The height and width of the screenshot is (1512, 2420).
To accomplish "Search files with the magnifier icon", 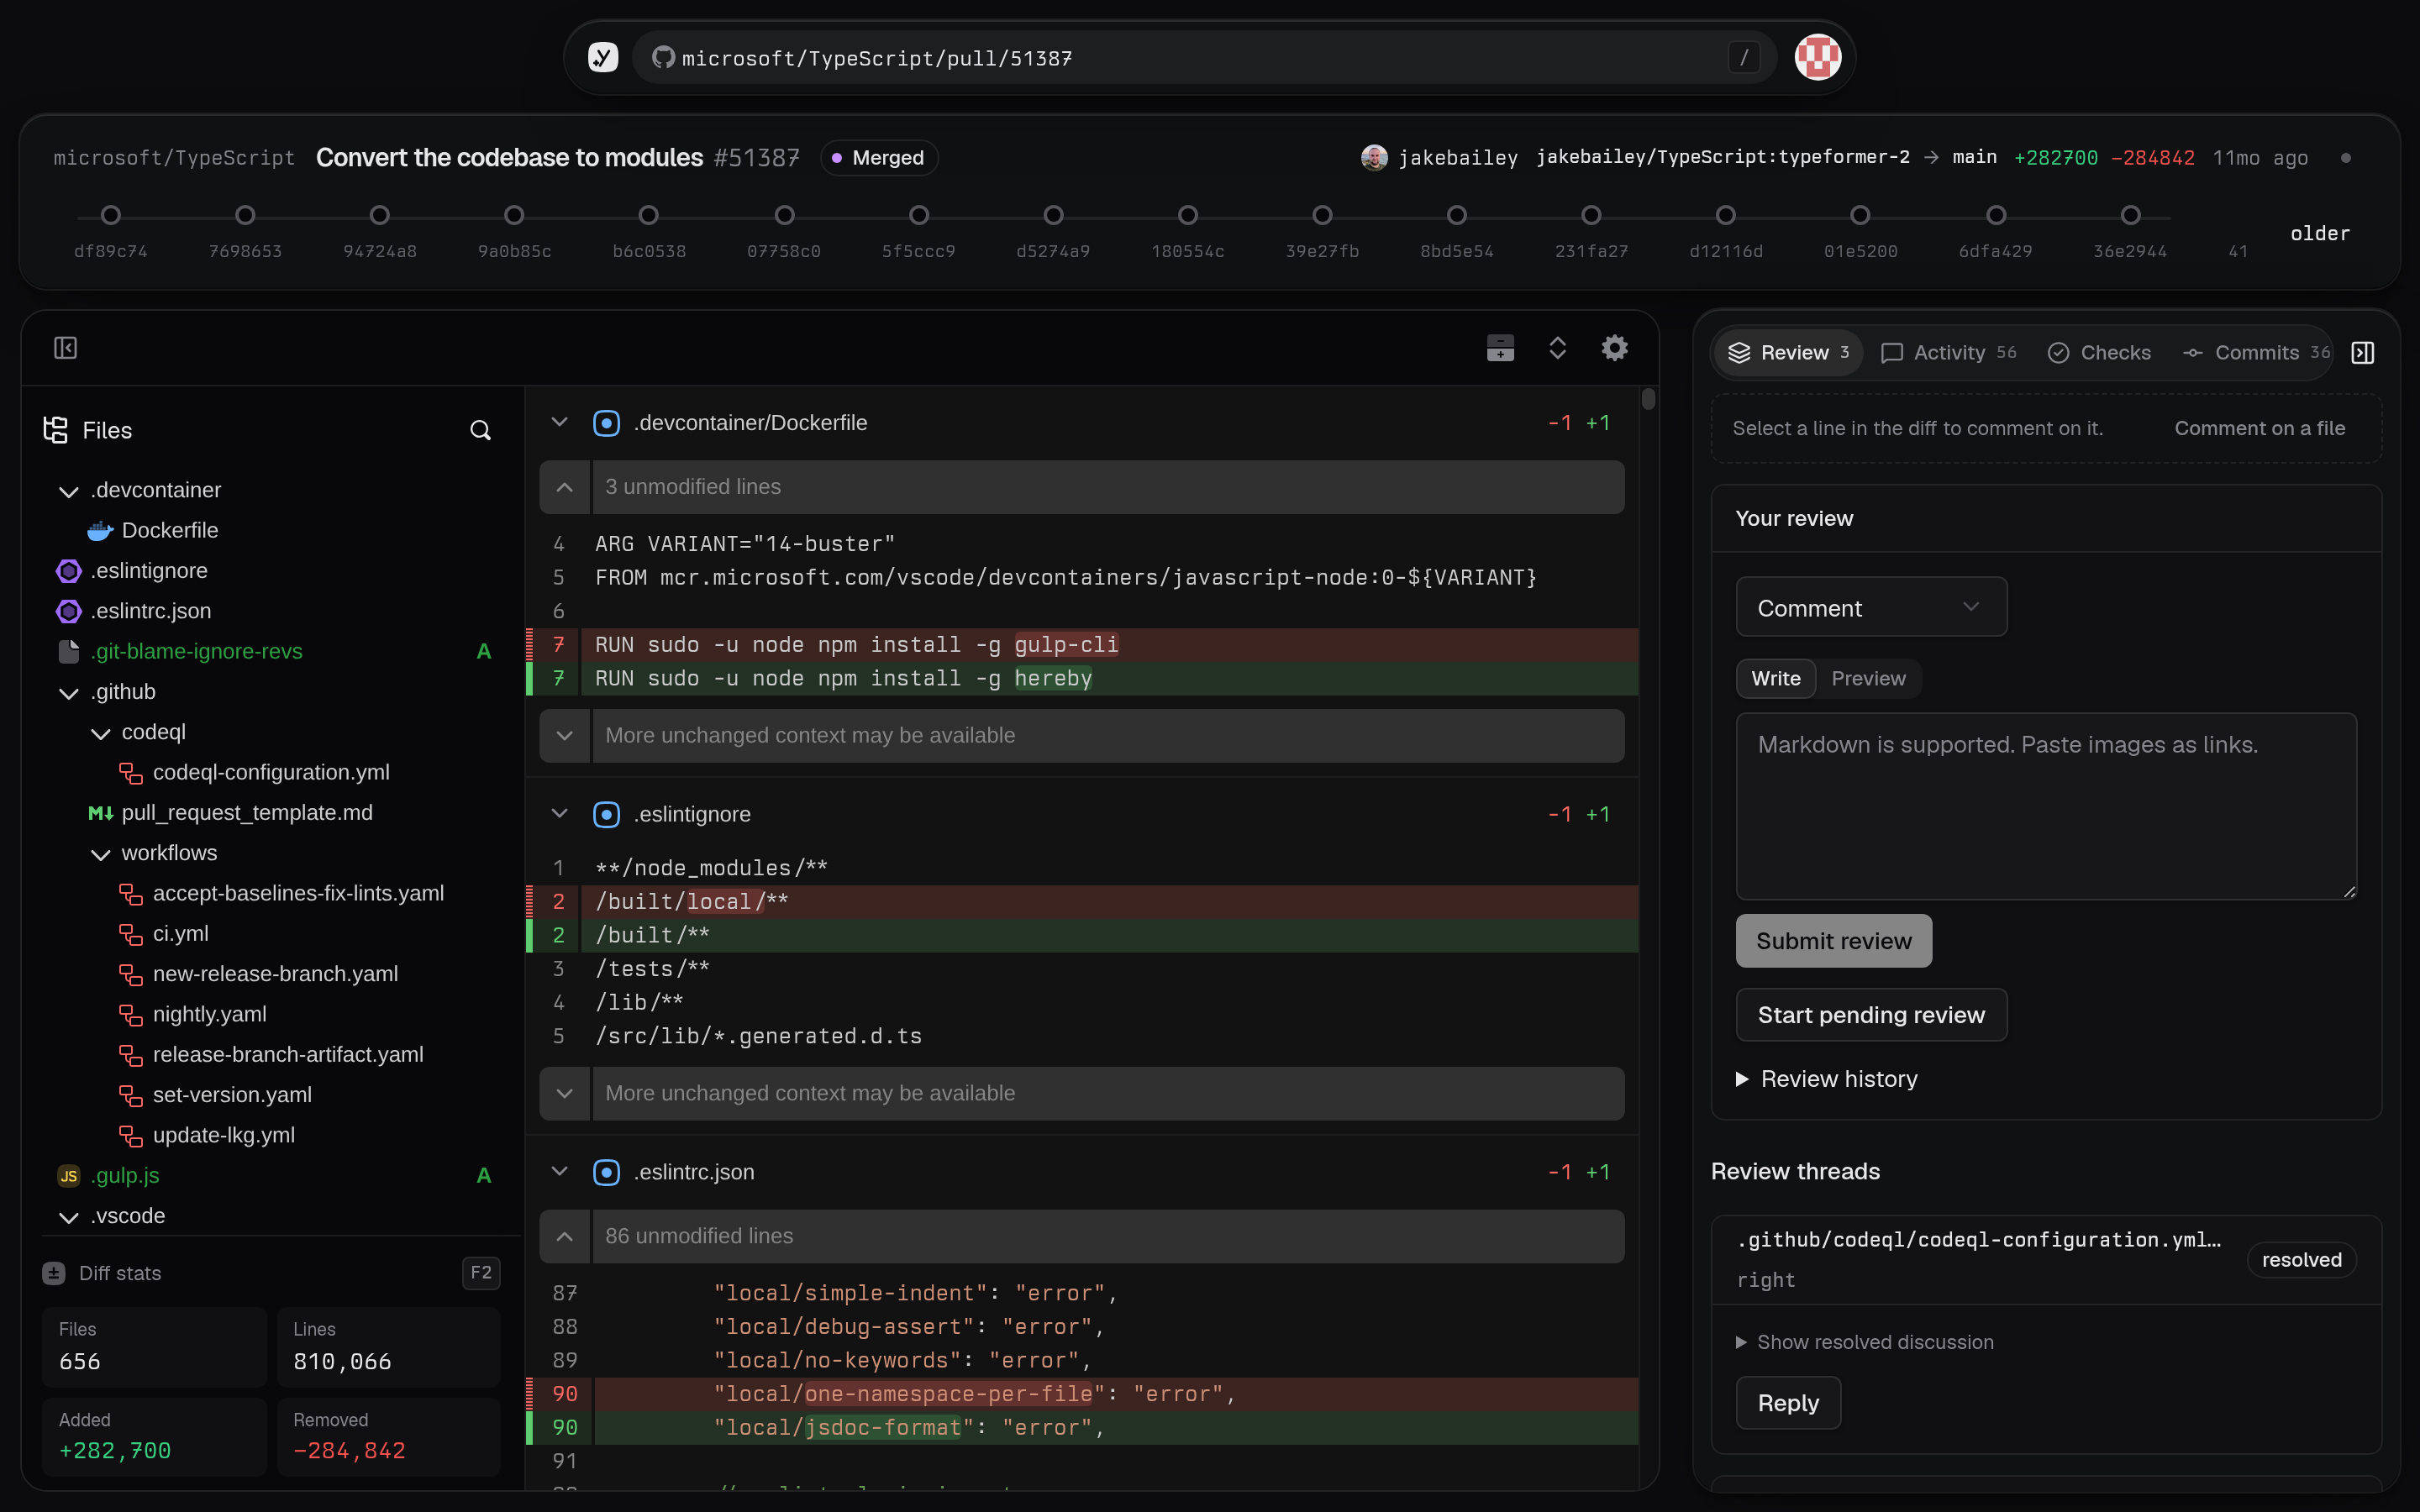I will coord(480,430).
